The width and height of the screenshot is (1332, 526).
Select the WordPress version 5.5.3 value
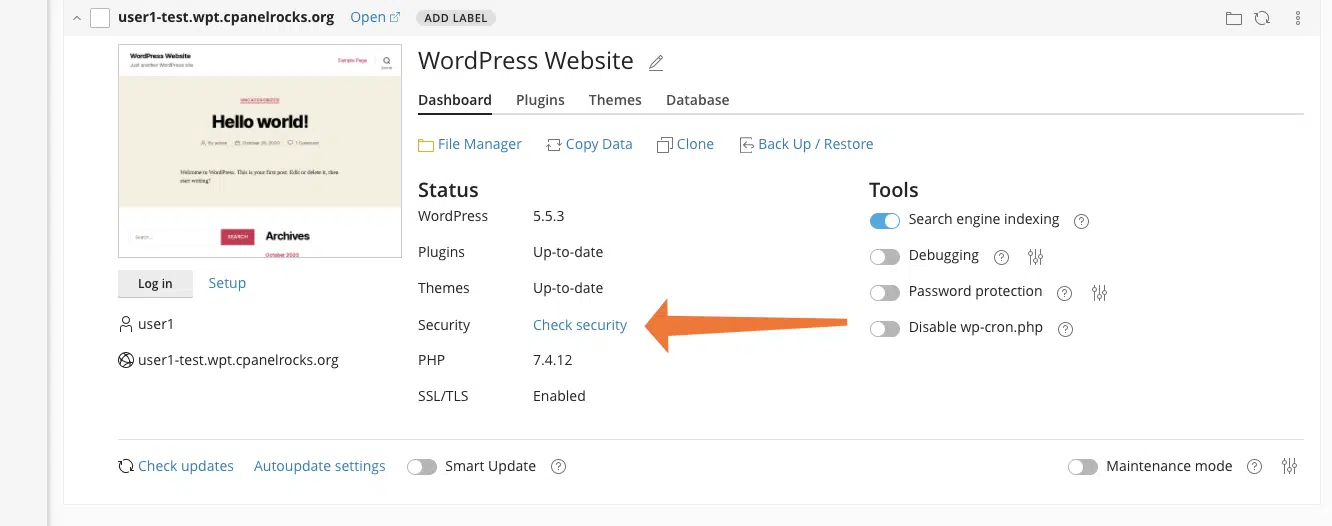click(549, 216)
